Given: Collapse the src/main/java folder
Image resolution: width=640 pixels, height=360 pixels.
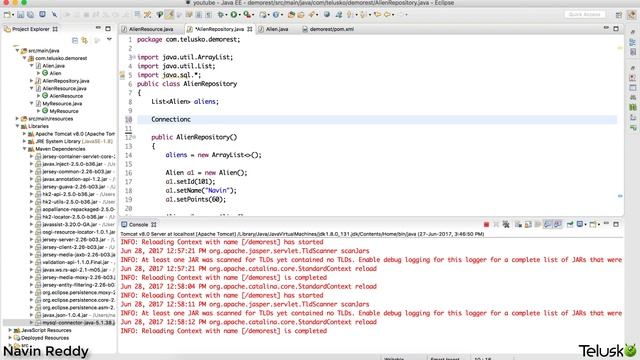Looking at the screenshot, I should pyautogui.click(x=17, y=51).
